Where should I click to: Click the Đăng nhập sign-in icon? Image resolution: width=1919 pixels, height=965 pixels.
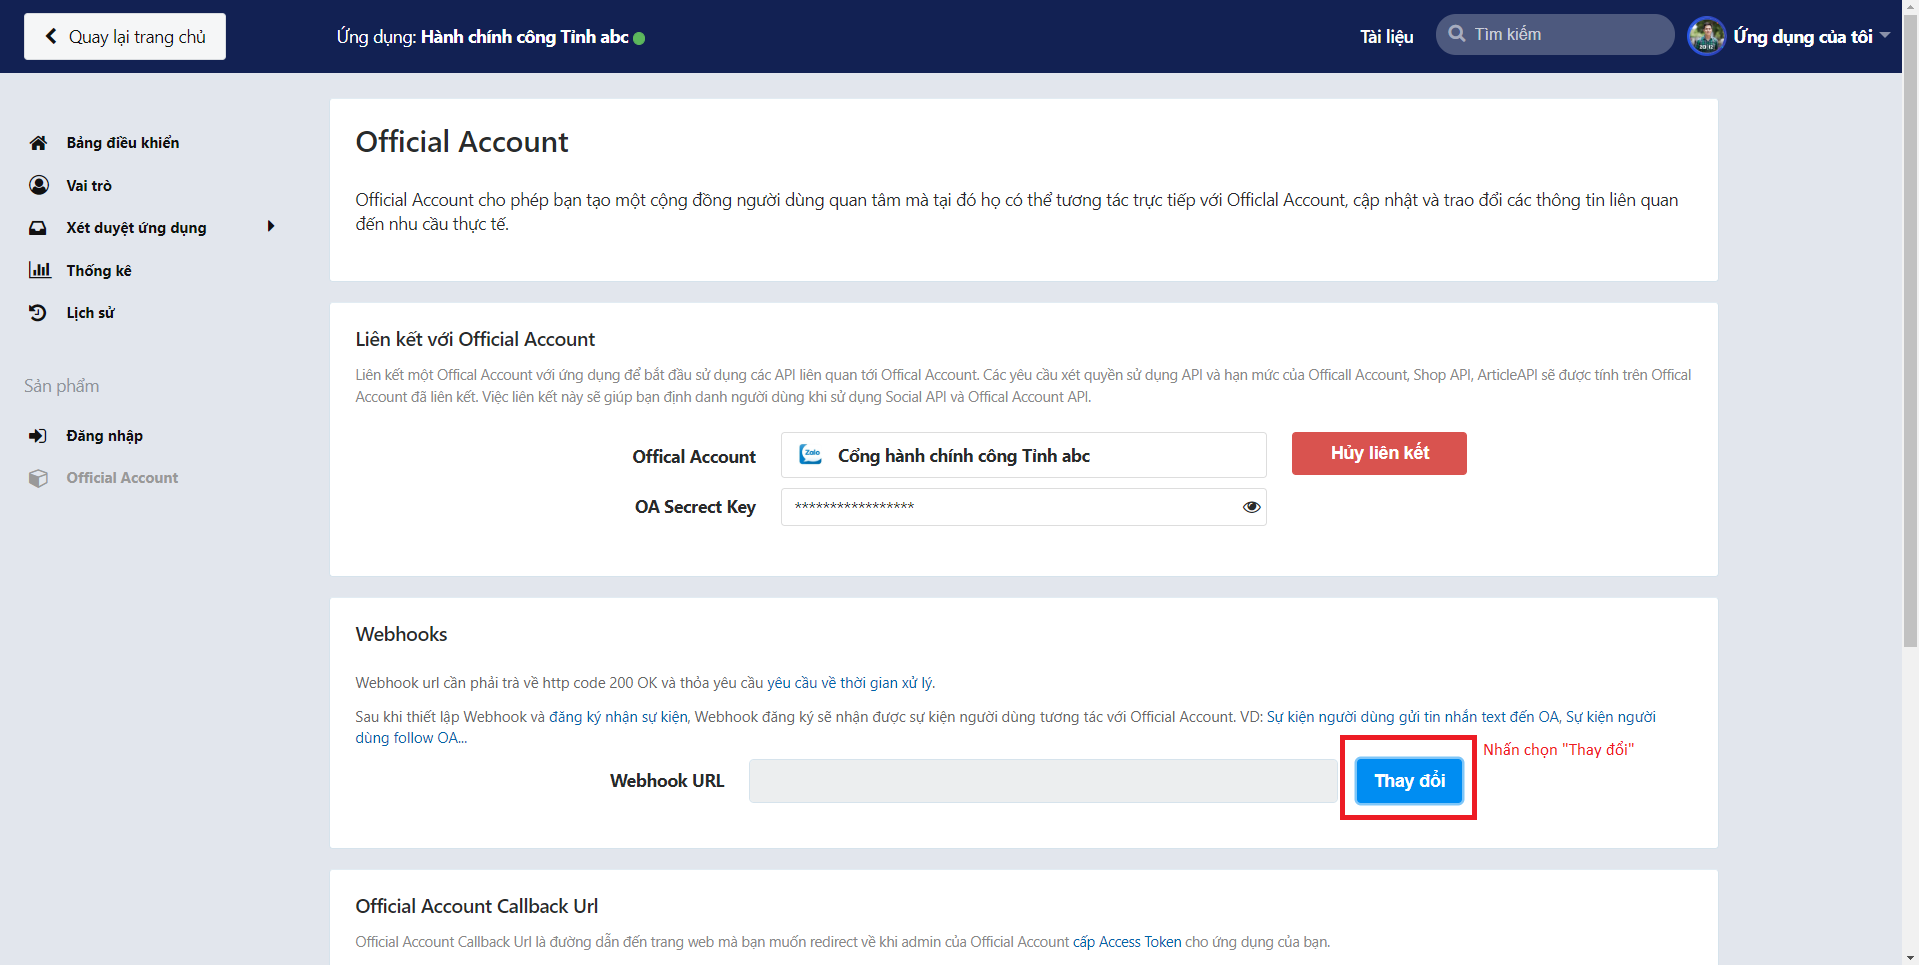point(38,436)
